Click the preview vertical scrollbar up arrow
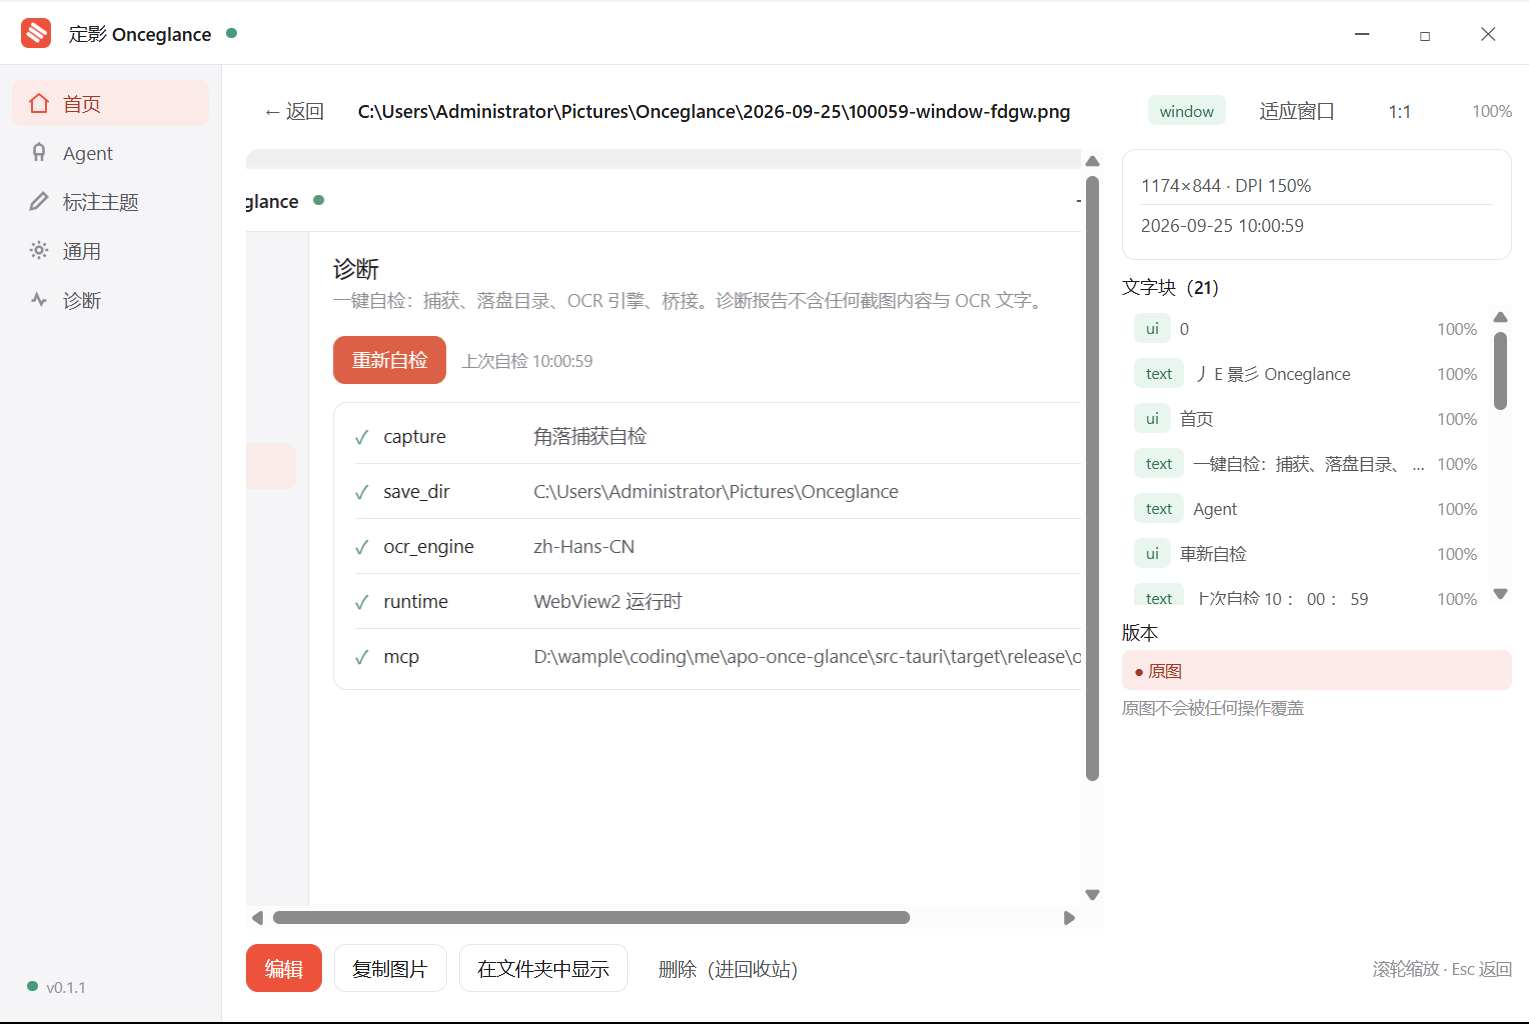 coord(1092,161)
